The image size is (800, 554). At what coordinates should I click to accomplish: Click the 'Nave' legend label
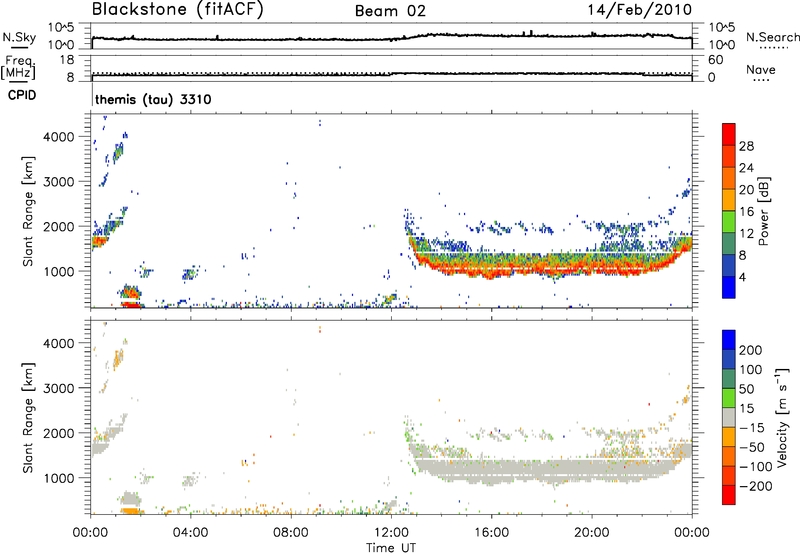(760, 70)
